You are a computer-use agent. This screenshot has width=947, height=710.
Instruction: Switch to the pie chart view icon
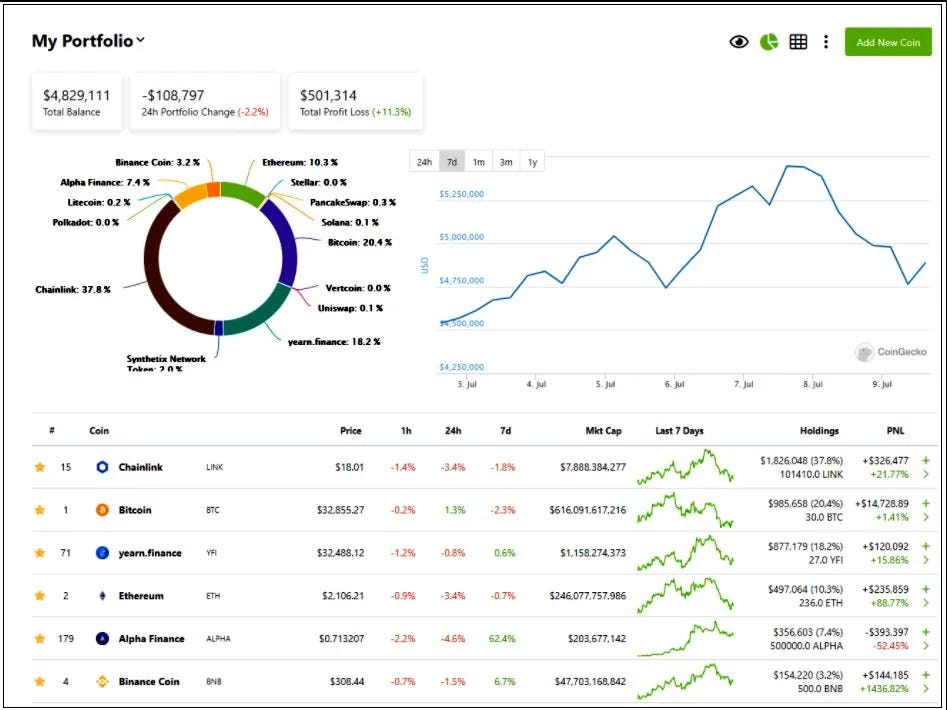tap(769, 42)
